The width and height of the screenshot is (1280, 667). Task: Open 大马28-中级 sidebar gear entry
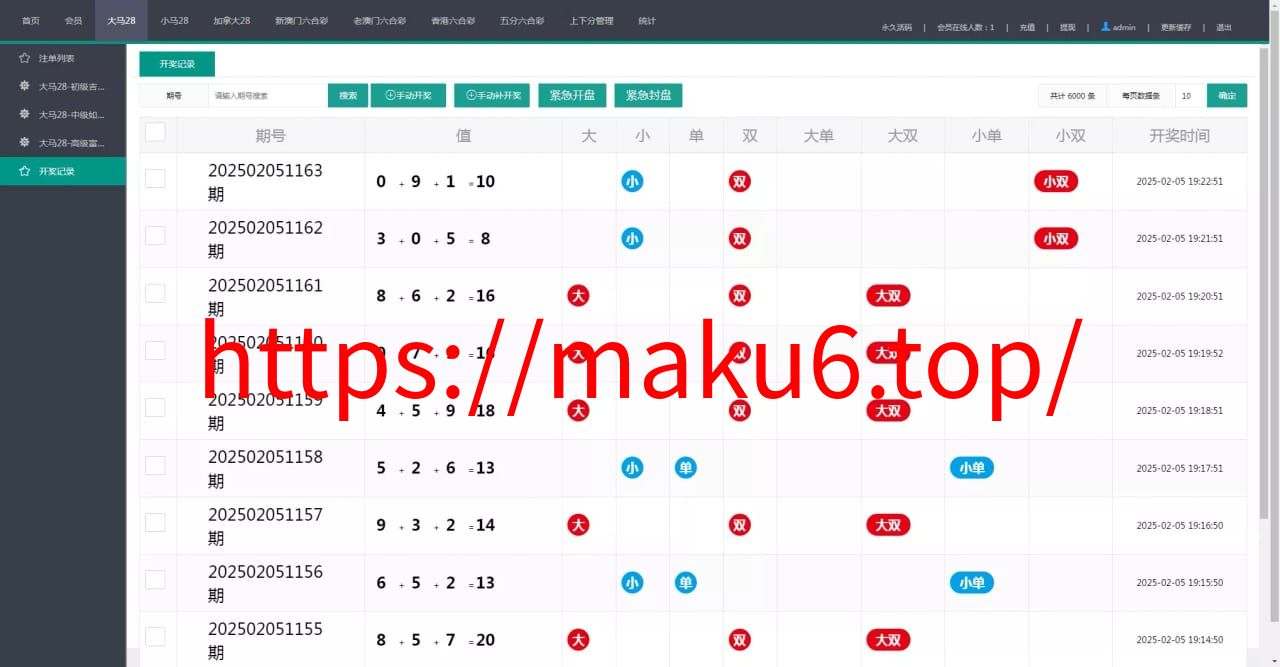coord(63,114)
